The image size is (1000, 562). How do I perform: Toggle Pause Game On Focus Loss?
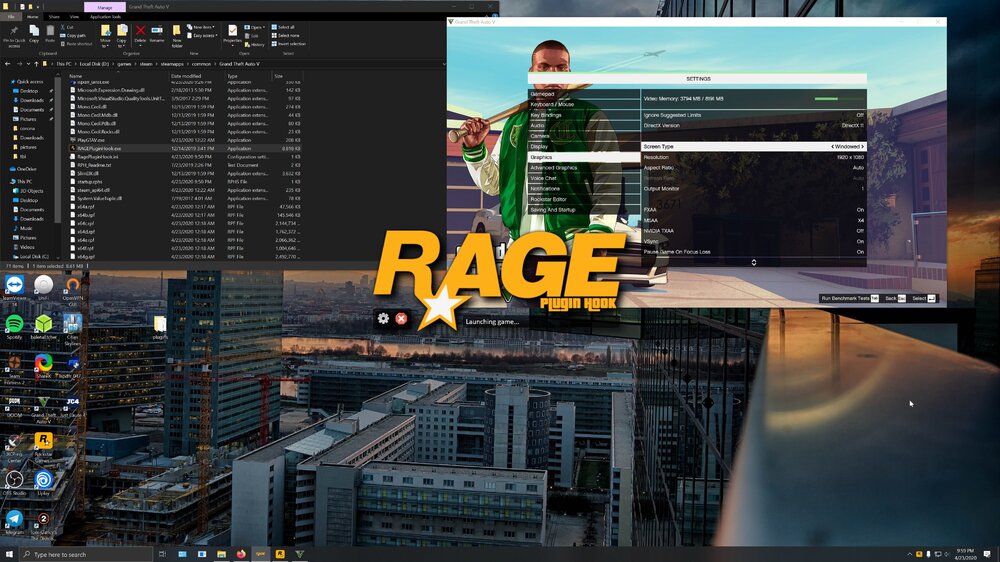point(753,252)
